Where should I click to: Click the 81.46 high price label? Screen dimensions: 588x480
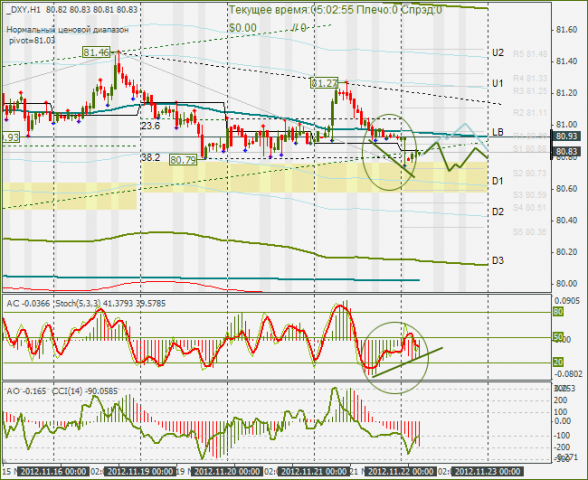point(96,52)
